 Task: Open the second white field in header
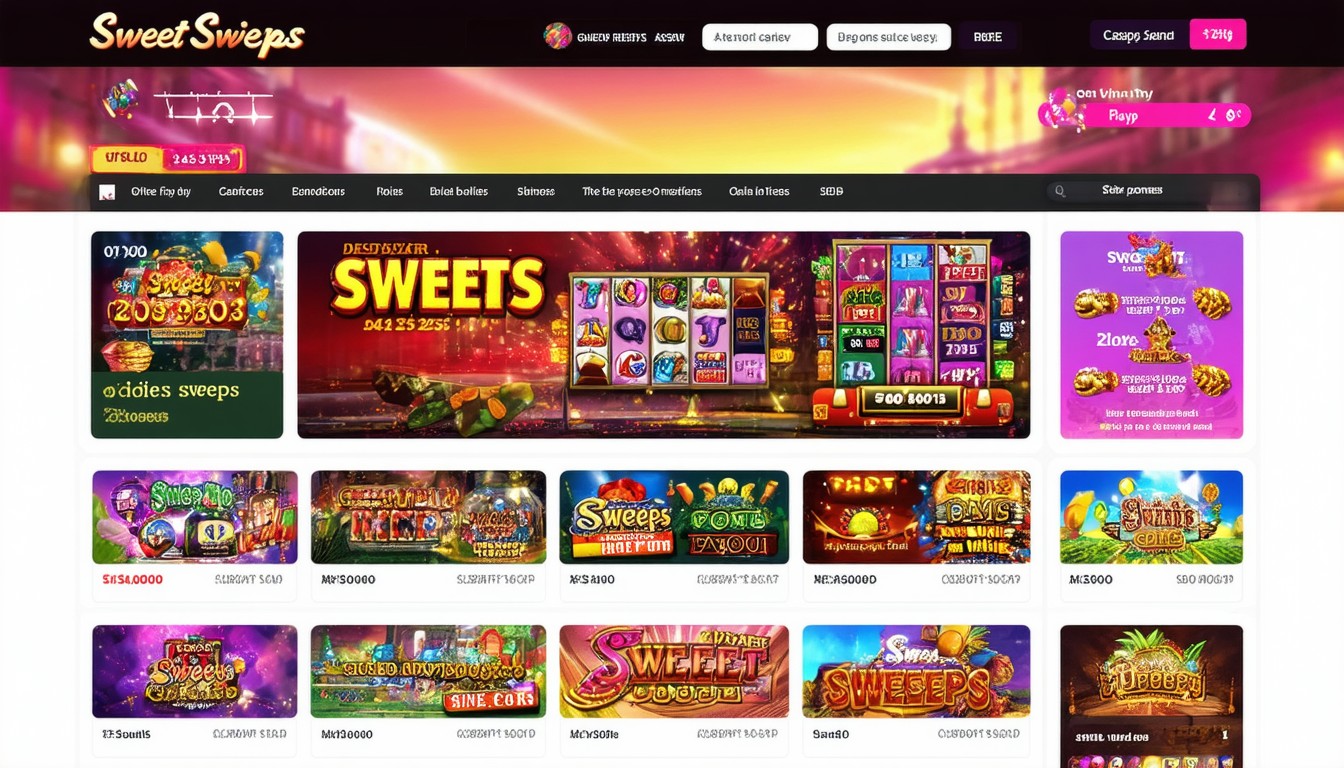888,37
